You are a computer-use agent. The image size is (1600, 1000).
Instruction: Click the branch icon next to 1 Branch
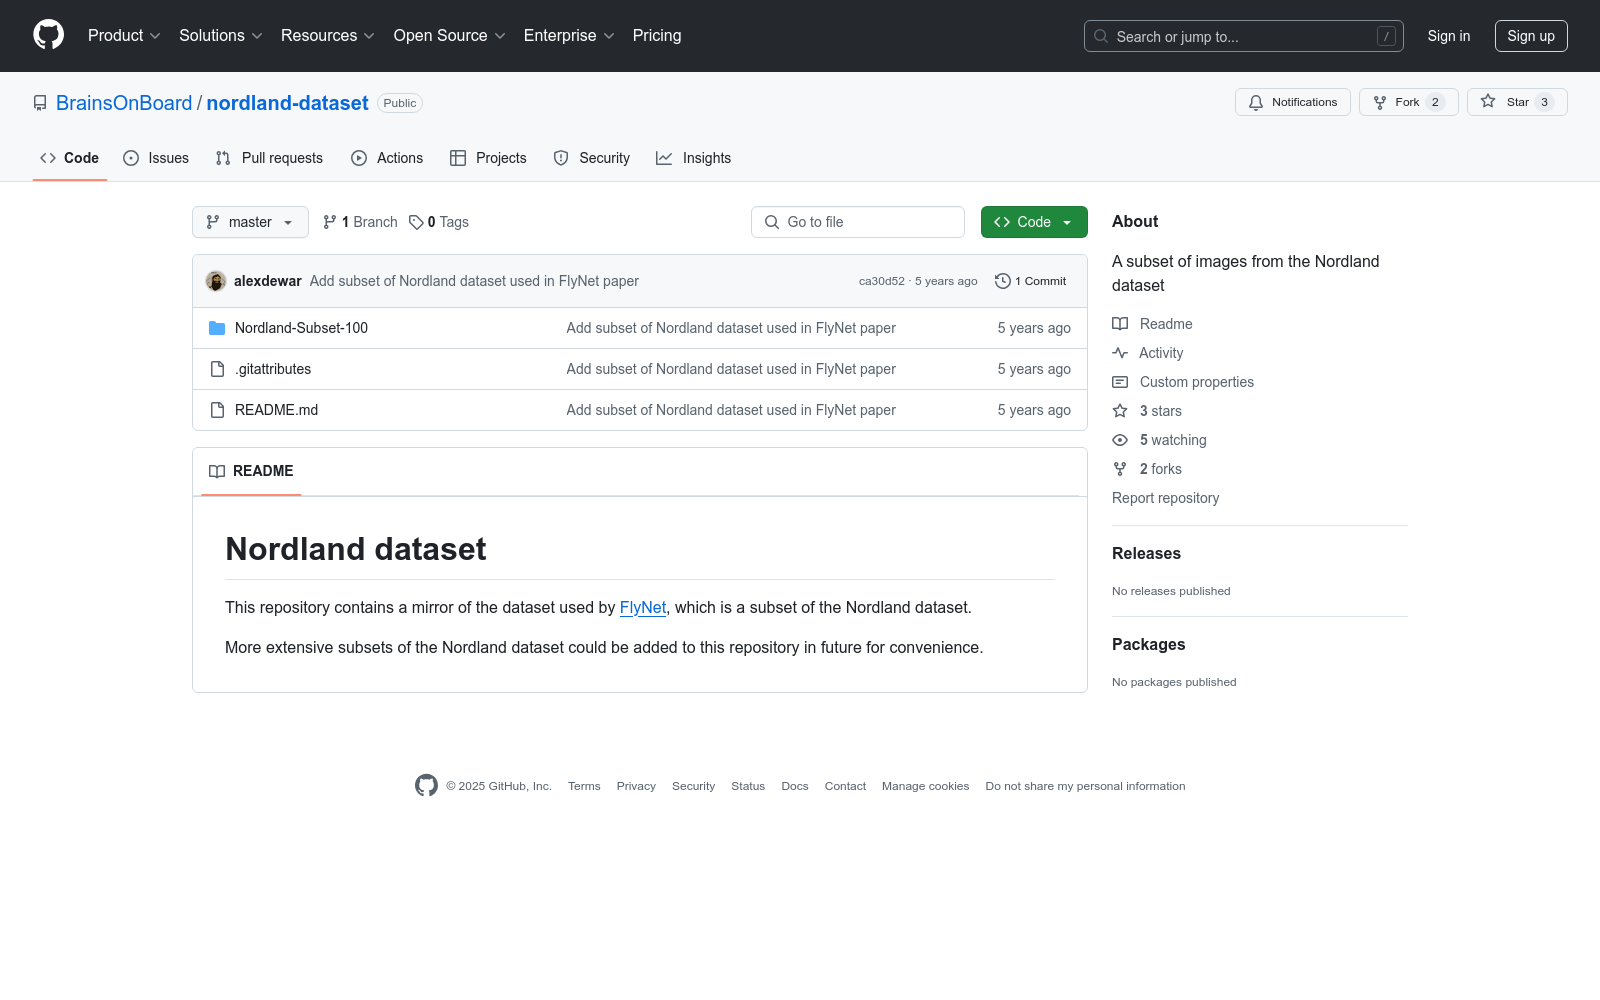click(x=330, y=222)
